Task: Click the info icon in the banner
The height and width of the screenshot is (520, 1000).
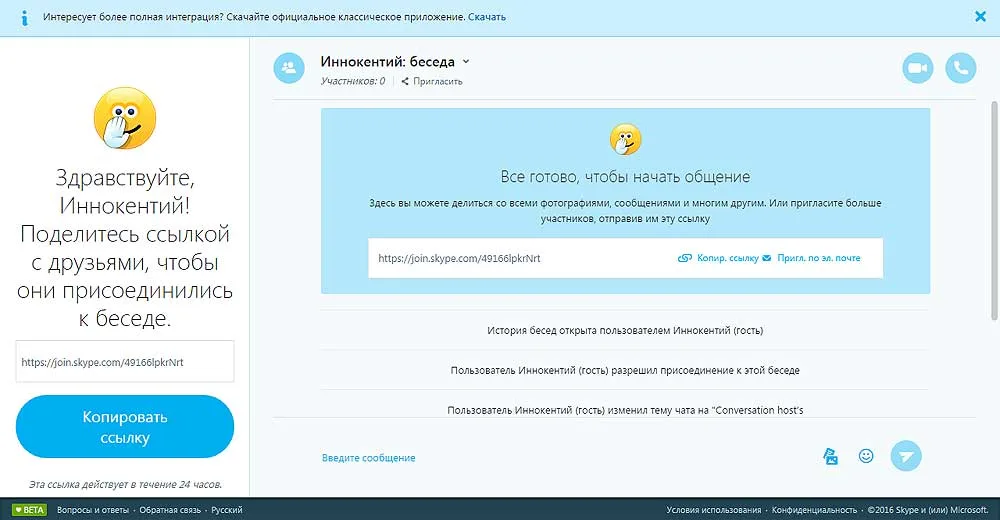Action: (x=24, y=18)
